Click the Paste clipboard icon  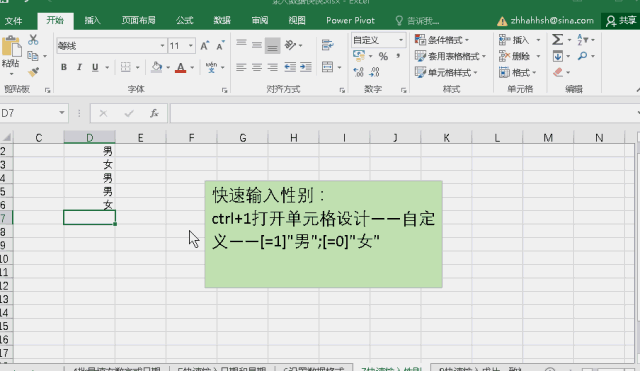coord(11,46)
